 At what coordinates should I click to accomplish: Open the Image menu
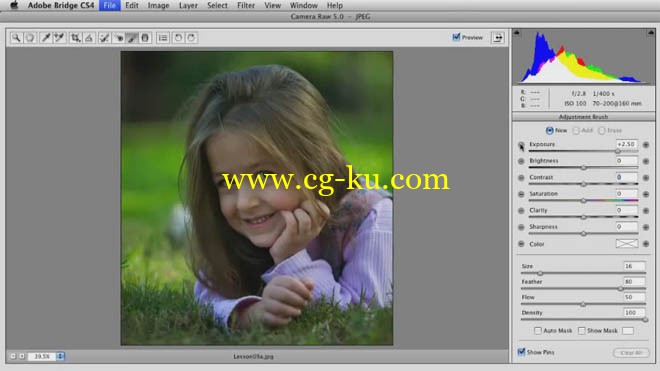[x=158, y=5]
